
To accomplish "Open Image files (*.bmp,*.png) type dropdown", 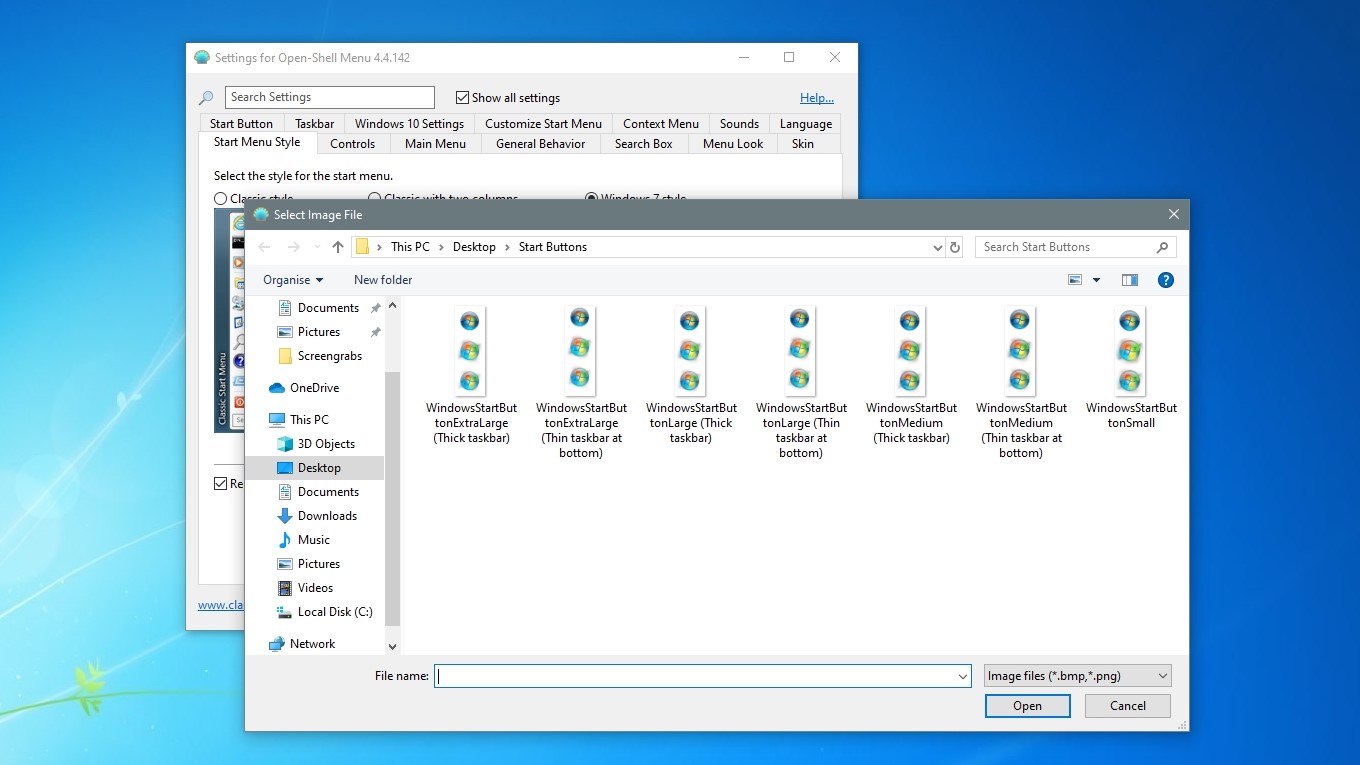I will (x=1077, y=676).
